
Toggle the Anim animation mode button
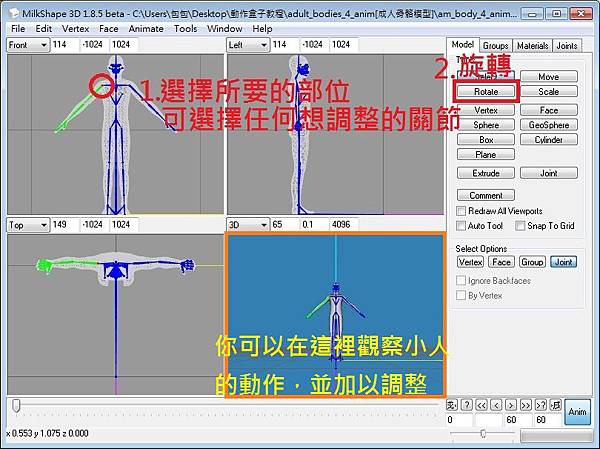point(577,412)
